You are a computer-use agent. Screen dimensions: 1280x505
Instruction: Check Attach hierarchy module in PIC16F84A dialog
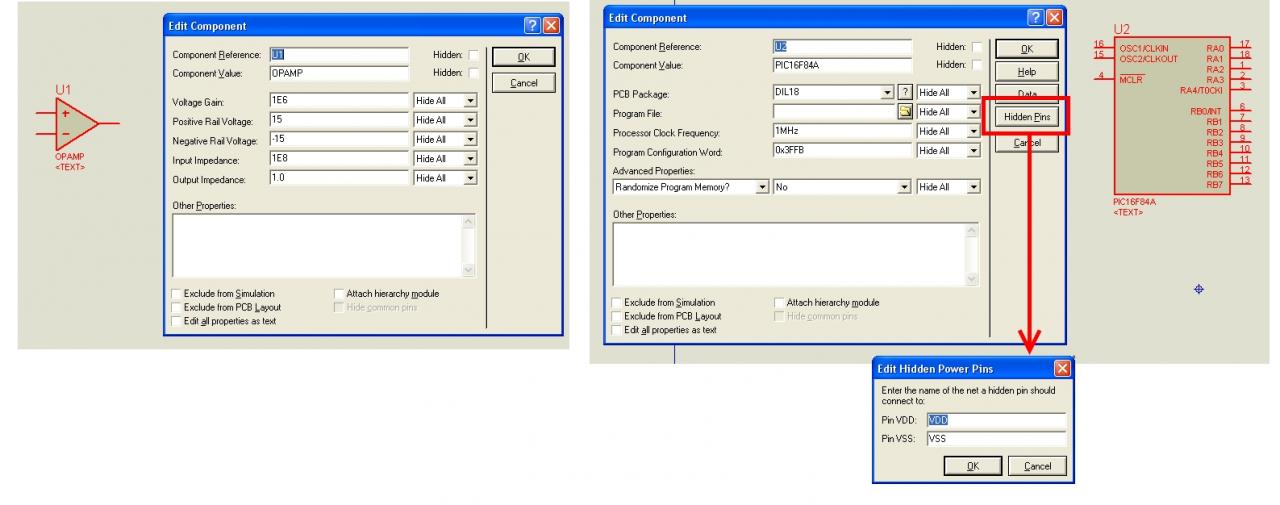click(779, 302)
